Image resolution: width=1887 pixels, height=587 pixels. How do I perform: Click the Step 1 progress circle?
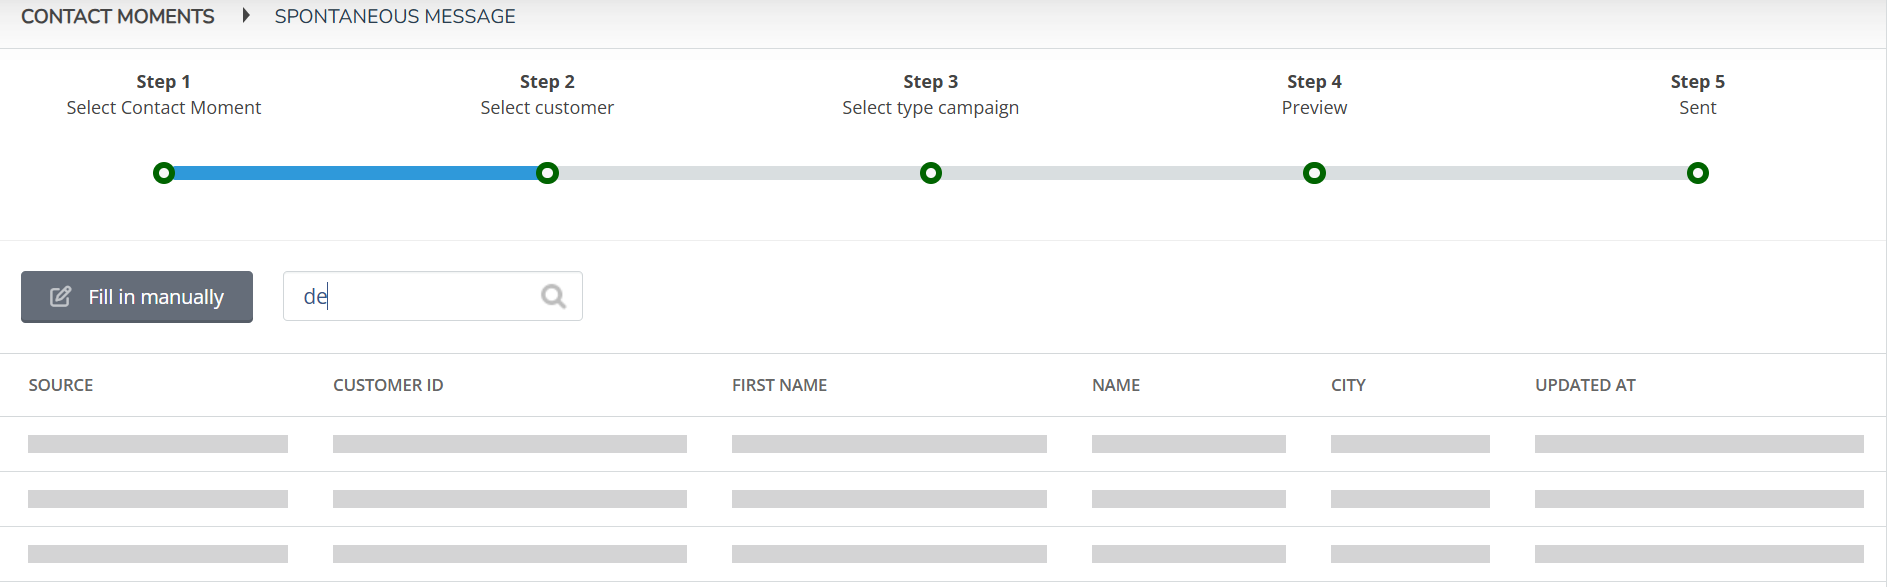(164, 173)
